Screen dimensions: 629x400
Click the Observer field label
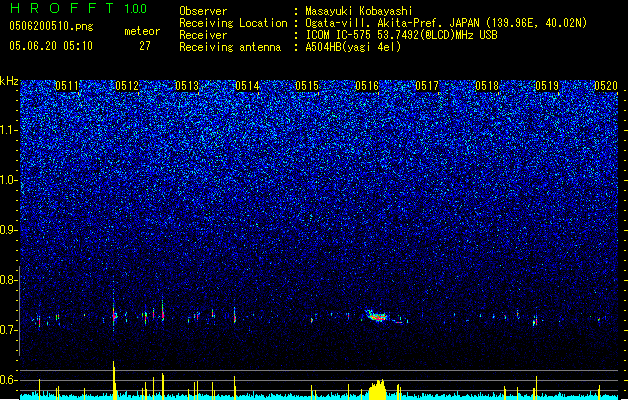click(x=203, y=11)
